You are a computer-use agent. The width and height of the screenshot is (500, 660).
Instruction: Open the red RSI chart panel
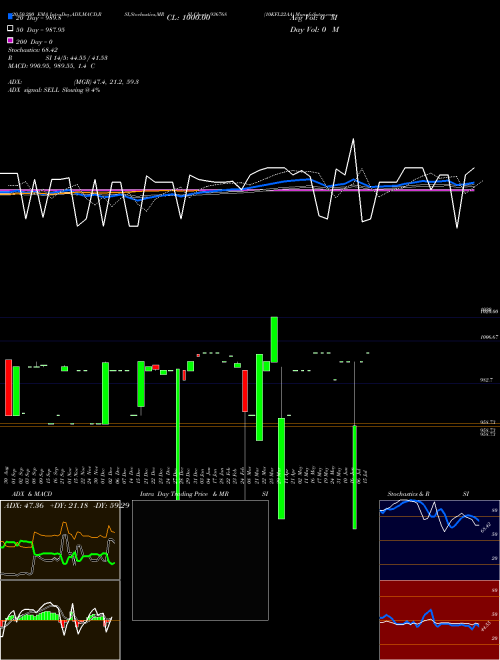pyautogui.click(x=439, y=620)
